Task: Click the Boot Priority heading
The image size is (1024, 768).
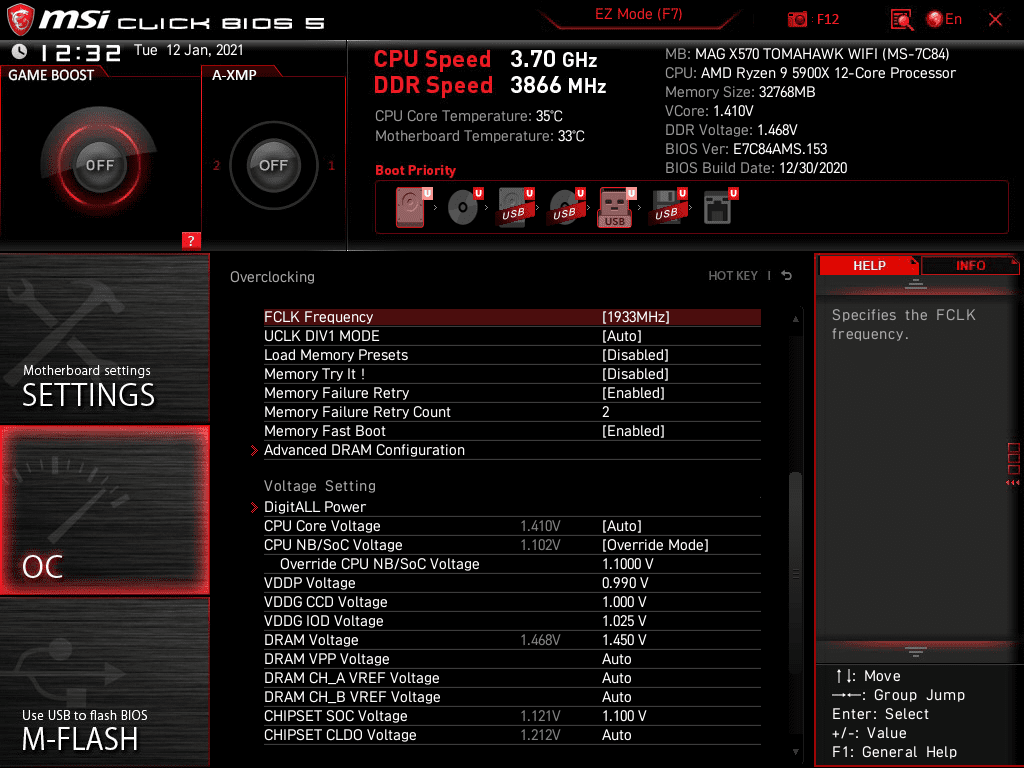Action: pyautogui.click(x=415, y=170)
